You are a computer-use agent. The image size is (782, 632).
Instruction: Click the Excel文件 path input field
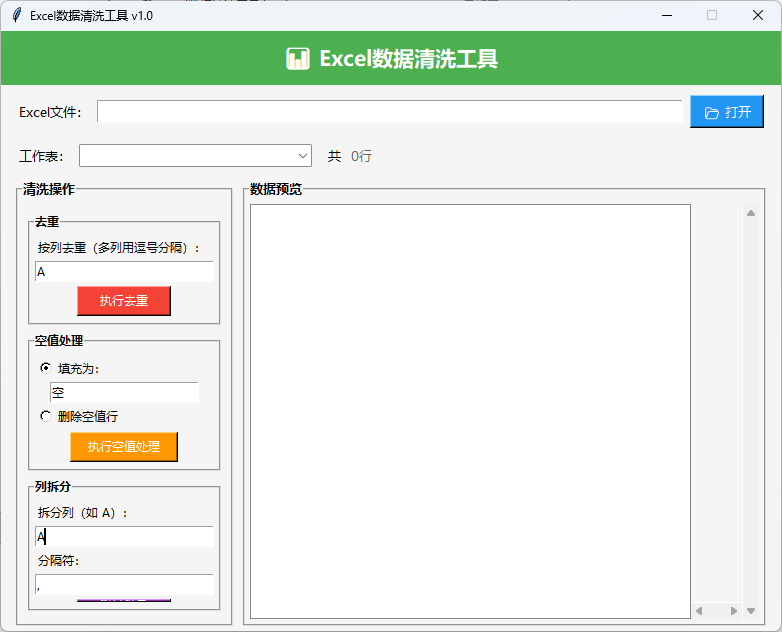390,112
